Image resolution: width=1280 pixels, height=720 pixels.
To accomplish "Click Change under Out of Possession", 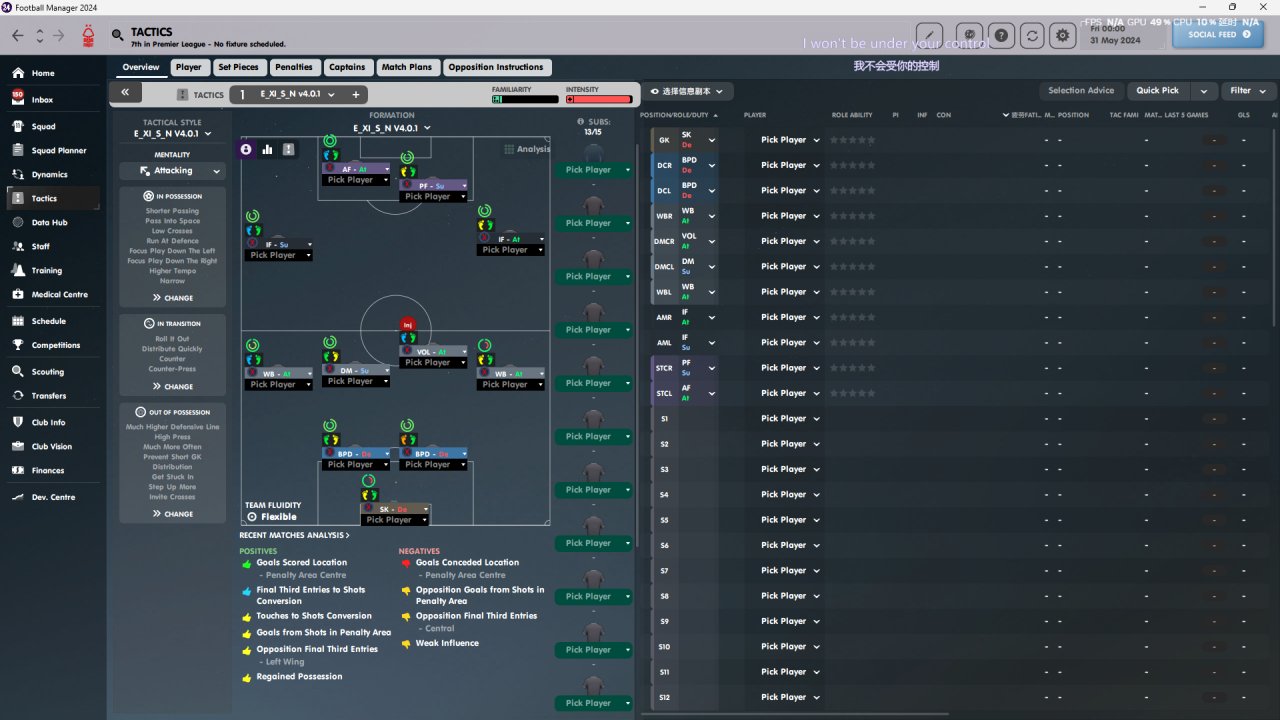I will click(x=173, y=514).
